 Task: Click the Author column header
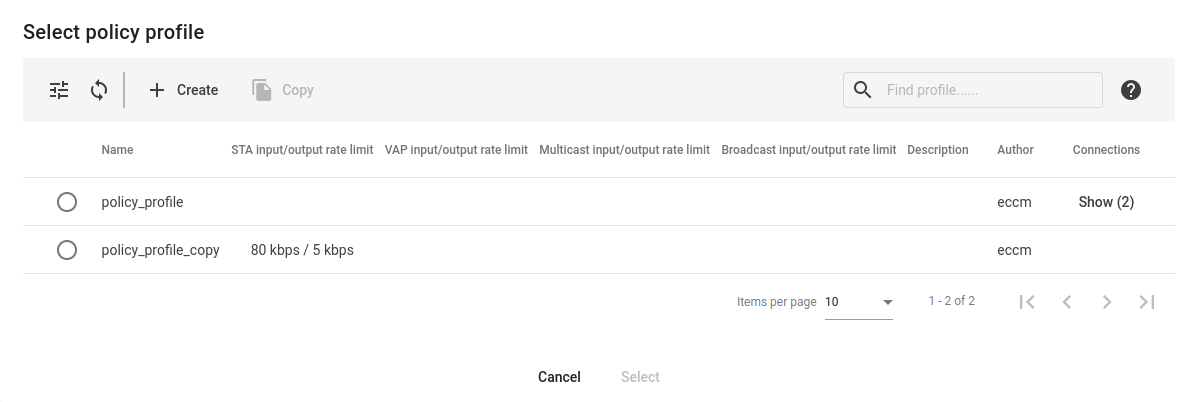pos(1015,150)
